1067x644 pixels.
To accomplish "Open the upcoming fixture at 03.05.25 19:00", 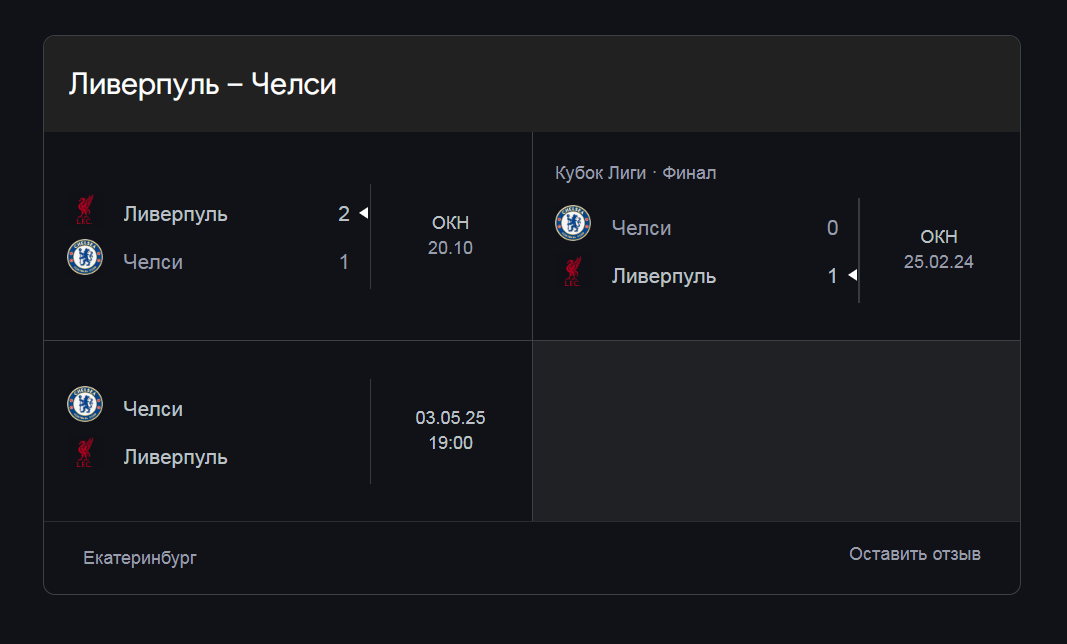I will 450,430.
